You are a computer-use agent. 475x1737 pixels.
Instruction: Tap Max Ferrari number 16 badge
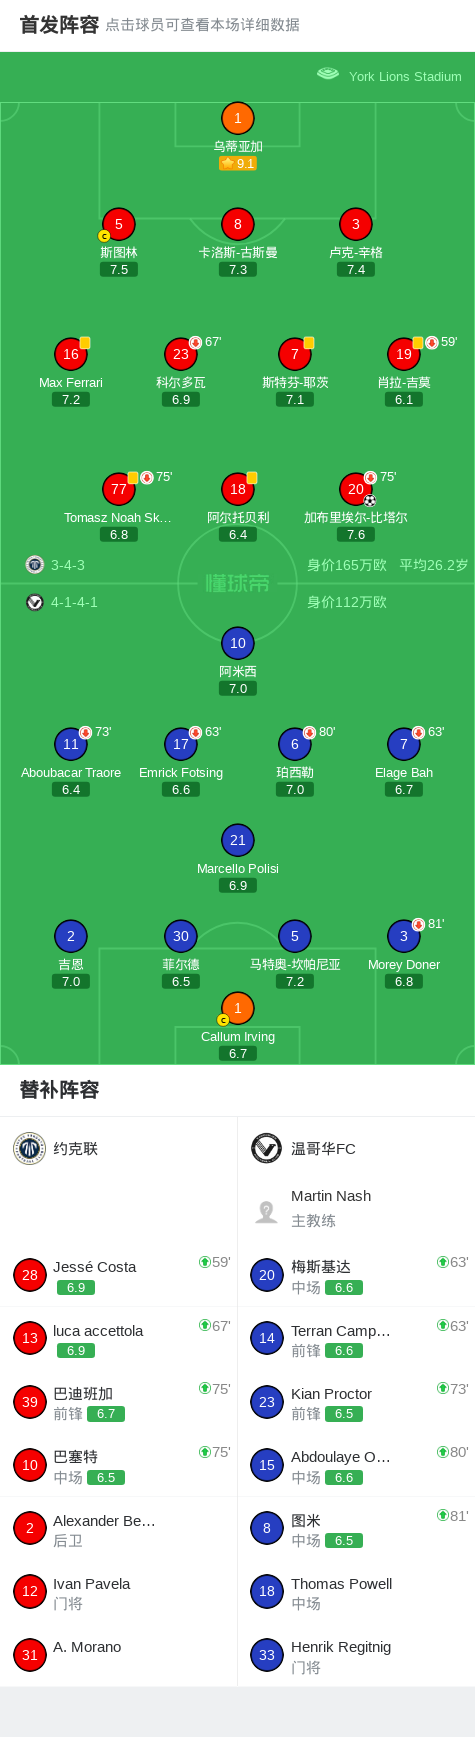[x=71, y=354]
